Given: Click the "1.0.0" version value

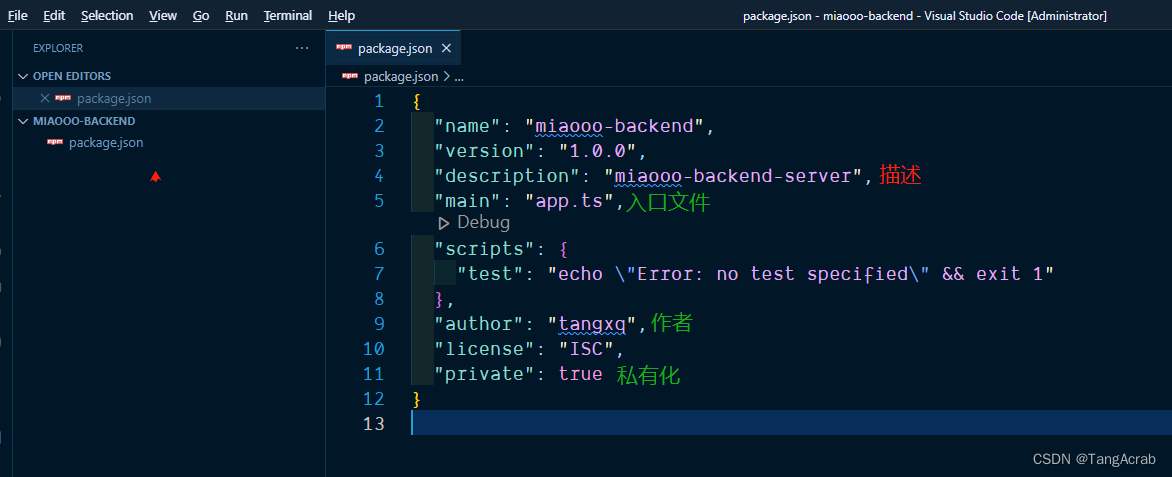Looking at the screenshot, I should point(597,151).
